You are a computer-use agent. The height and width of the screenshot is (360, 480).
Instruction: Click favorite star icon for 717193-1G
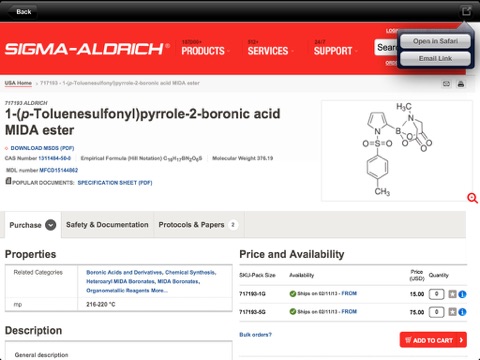coord(452,294)
